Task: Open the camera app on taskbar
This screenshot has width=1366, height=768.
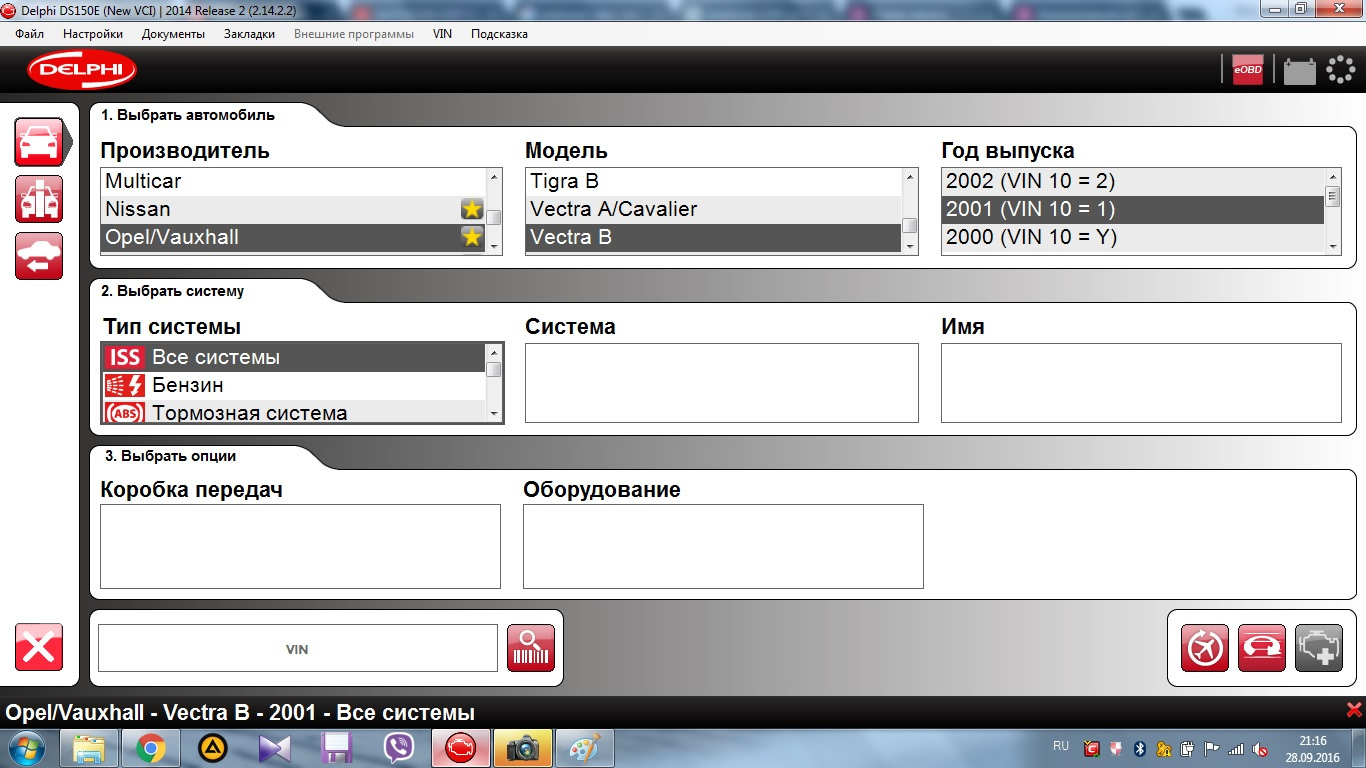Action: coord(522,748)
